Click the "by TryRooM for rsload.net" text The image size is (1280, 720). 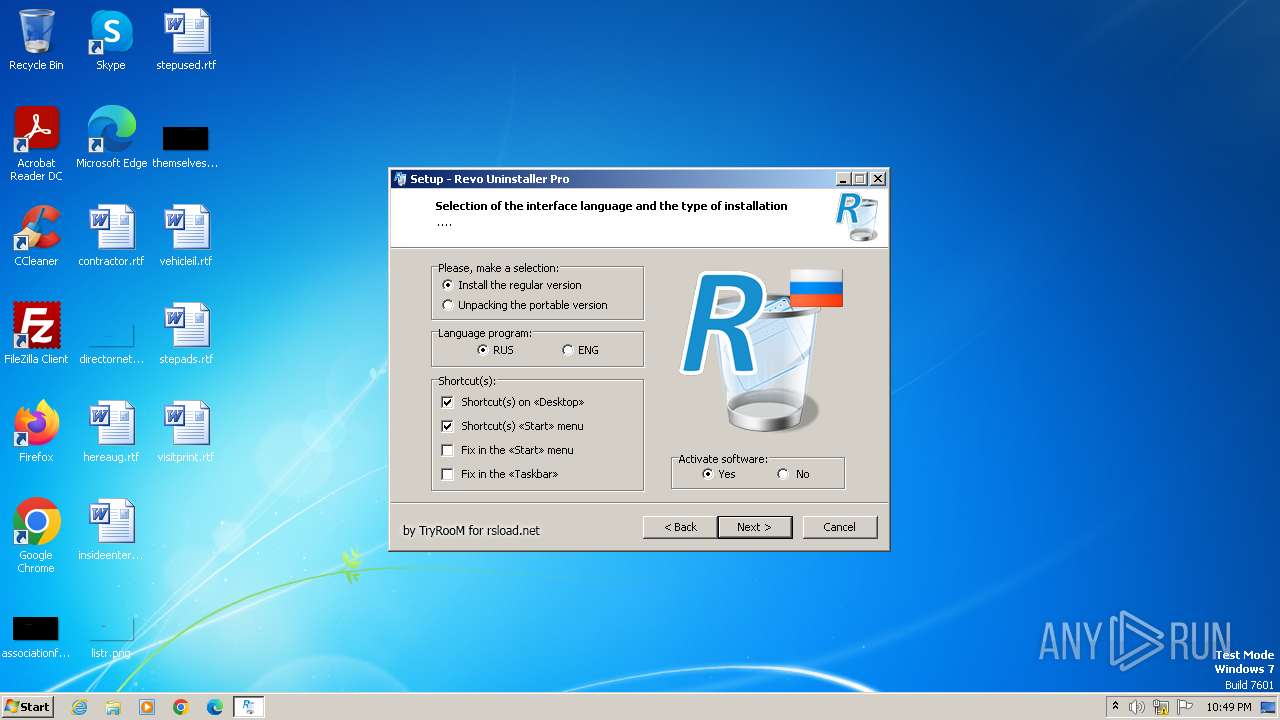471,531
